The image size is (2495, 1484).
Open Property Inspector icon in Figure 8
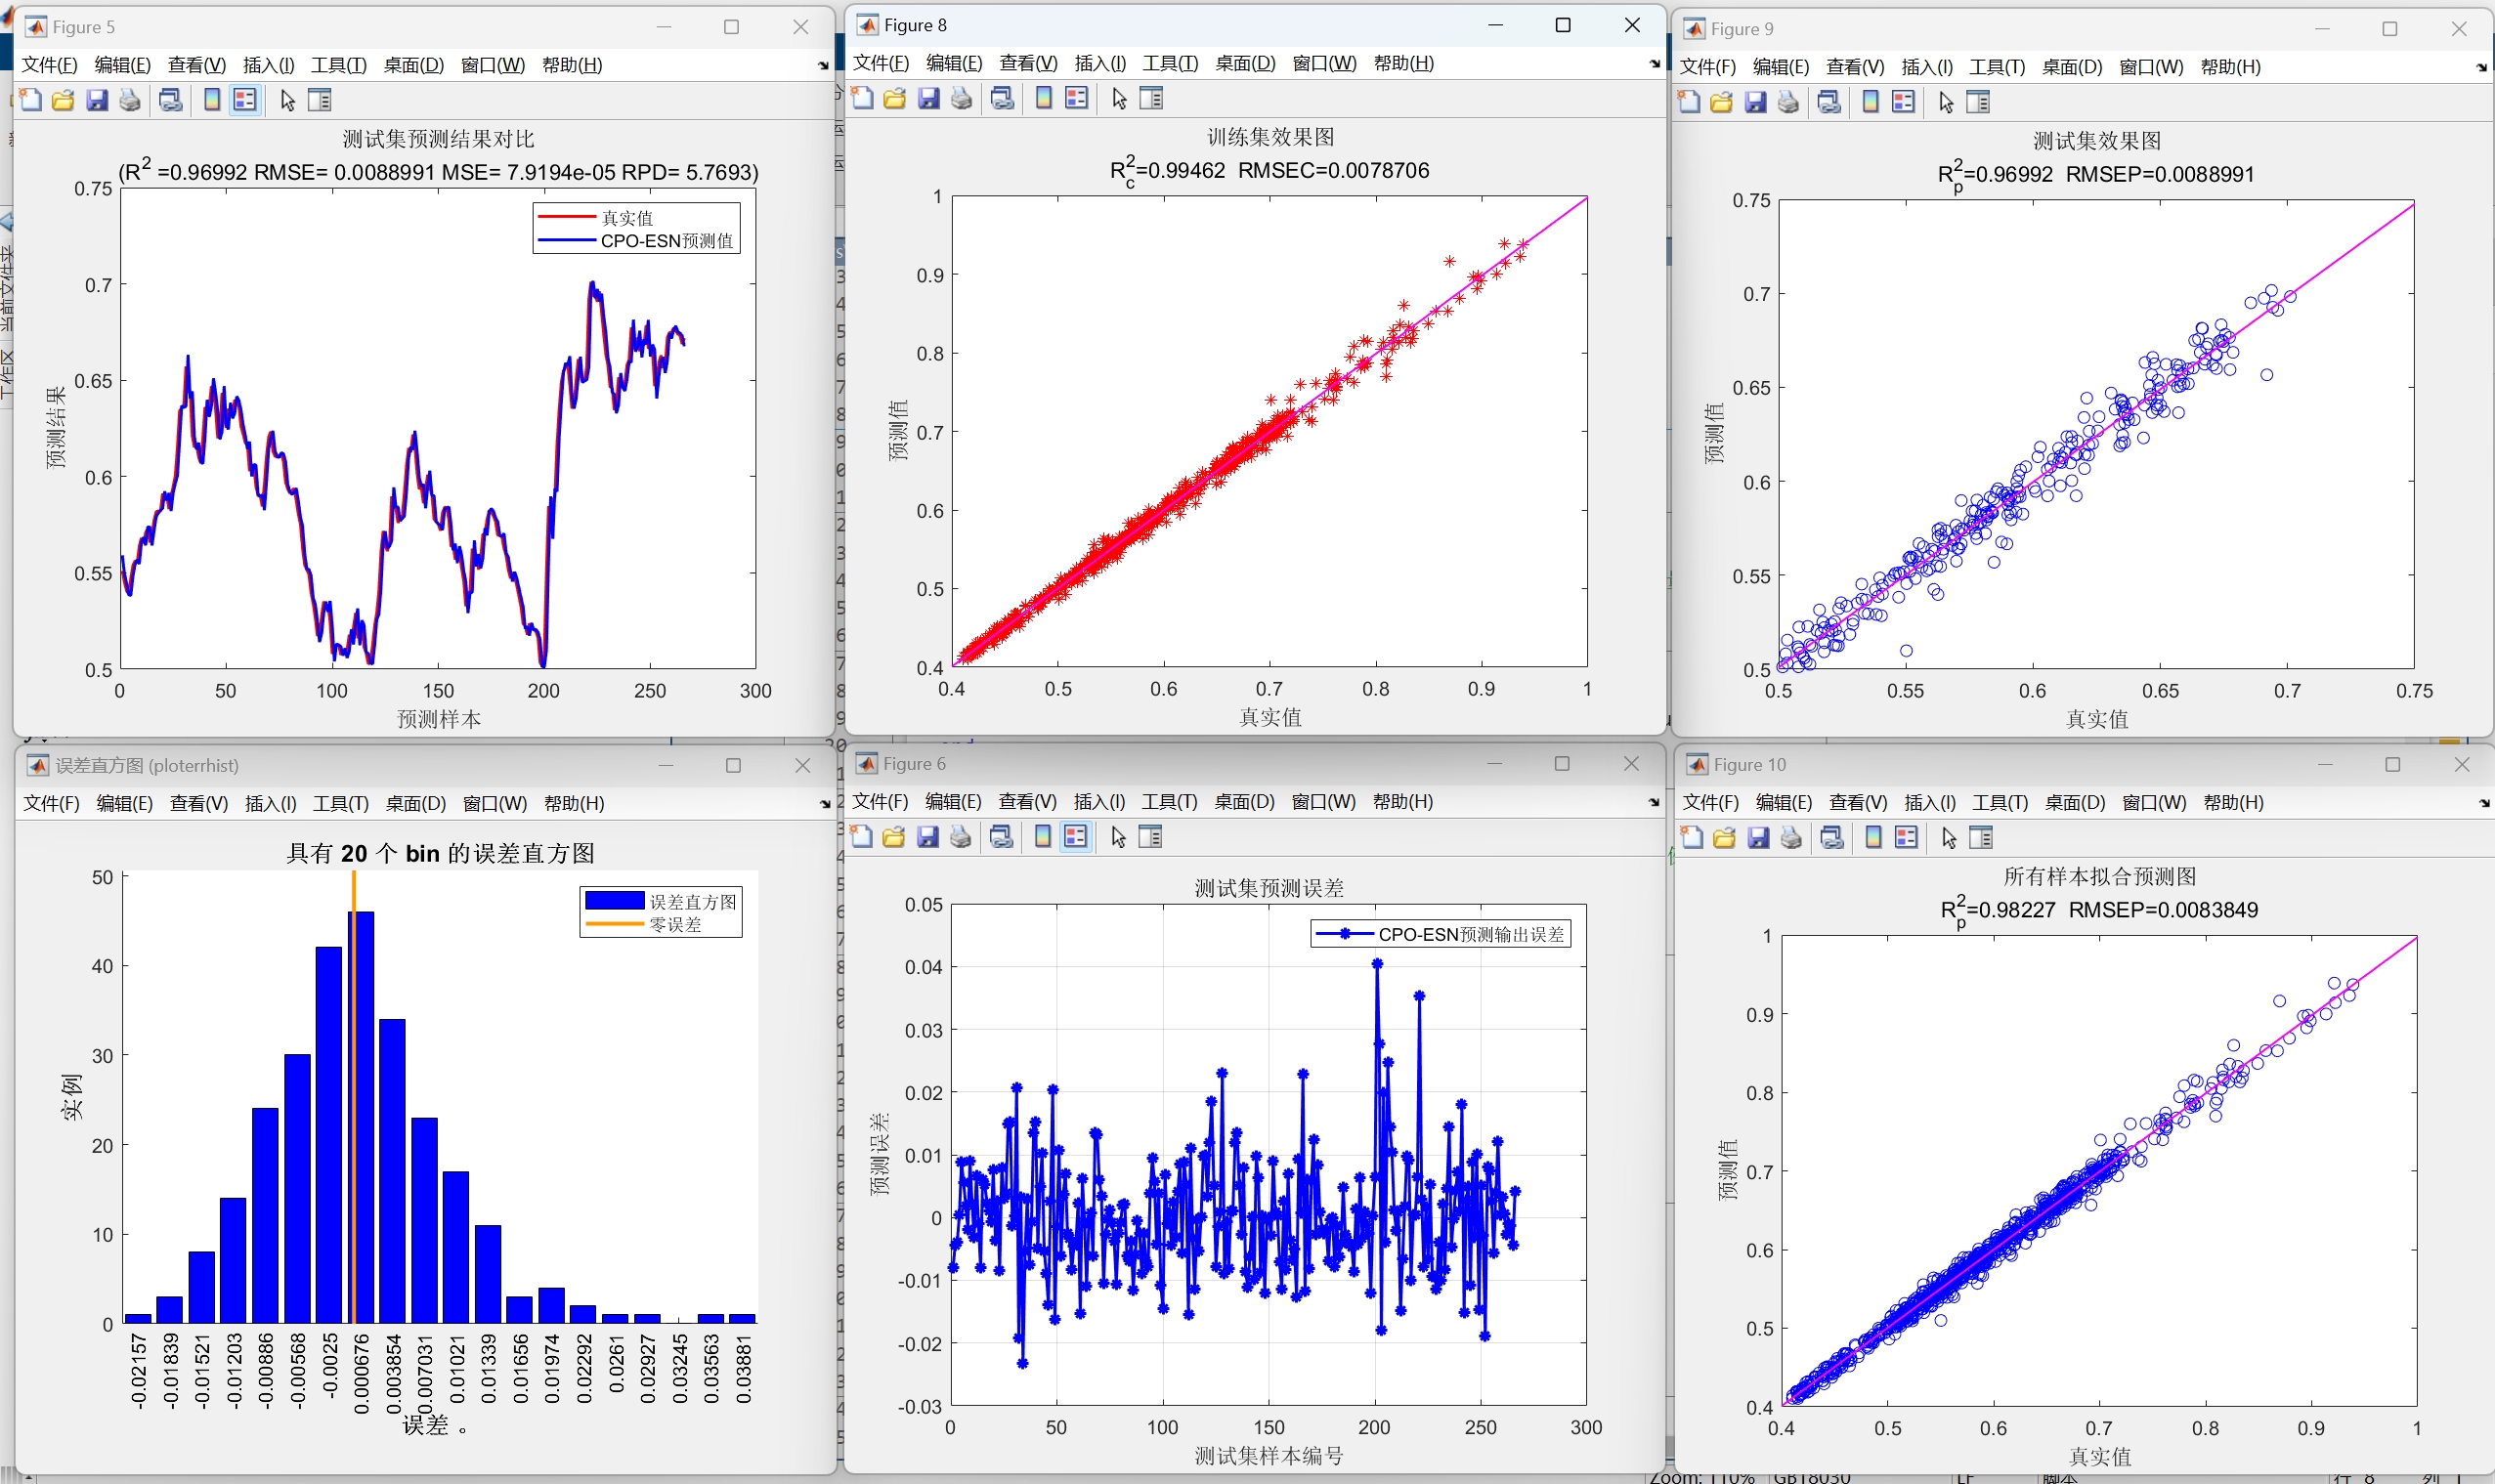click(x=1152, y=98)
